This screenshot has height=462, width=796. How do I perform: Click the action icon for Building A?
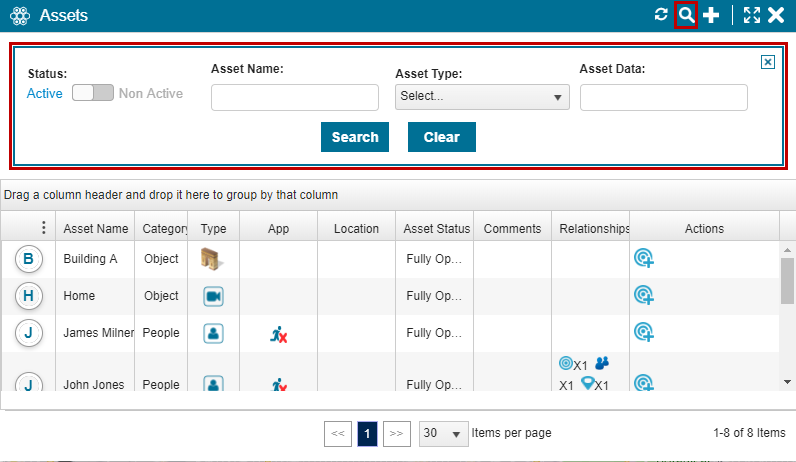coord(644,259)
